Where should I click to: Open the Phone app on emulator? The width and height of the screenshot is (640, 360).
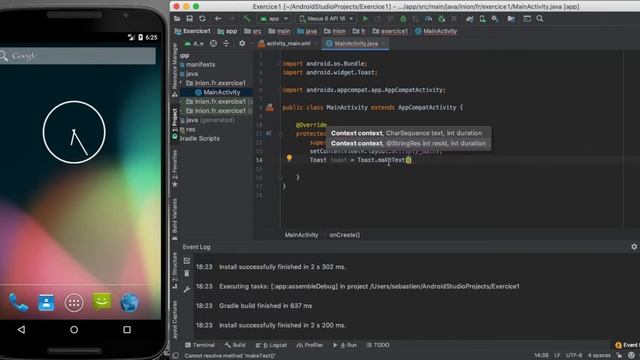point(18,302)
